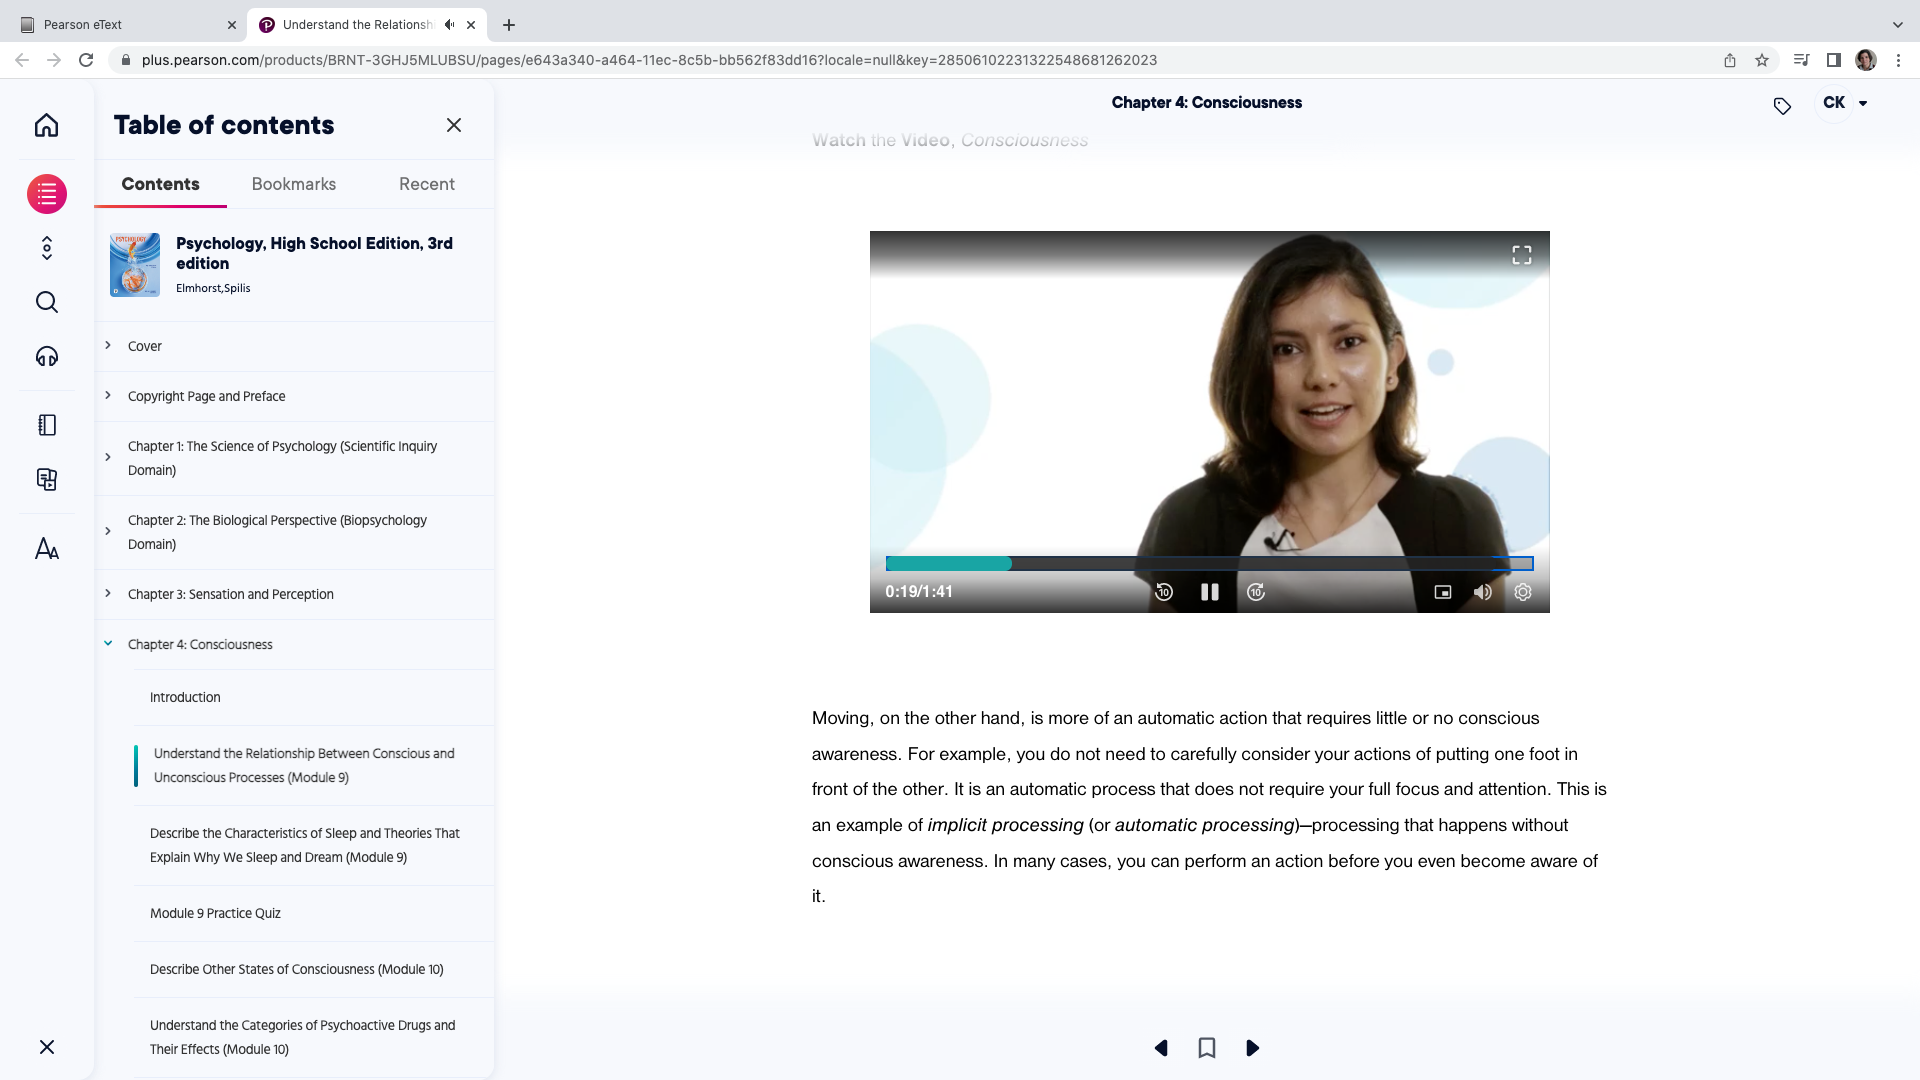Skip video forward 10 seconds
Screen dimensions: 1920x1080
point(1256,592)
